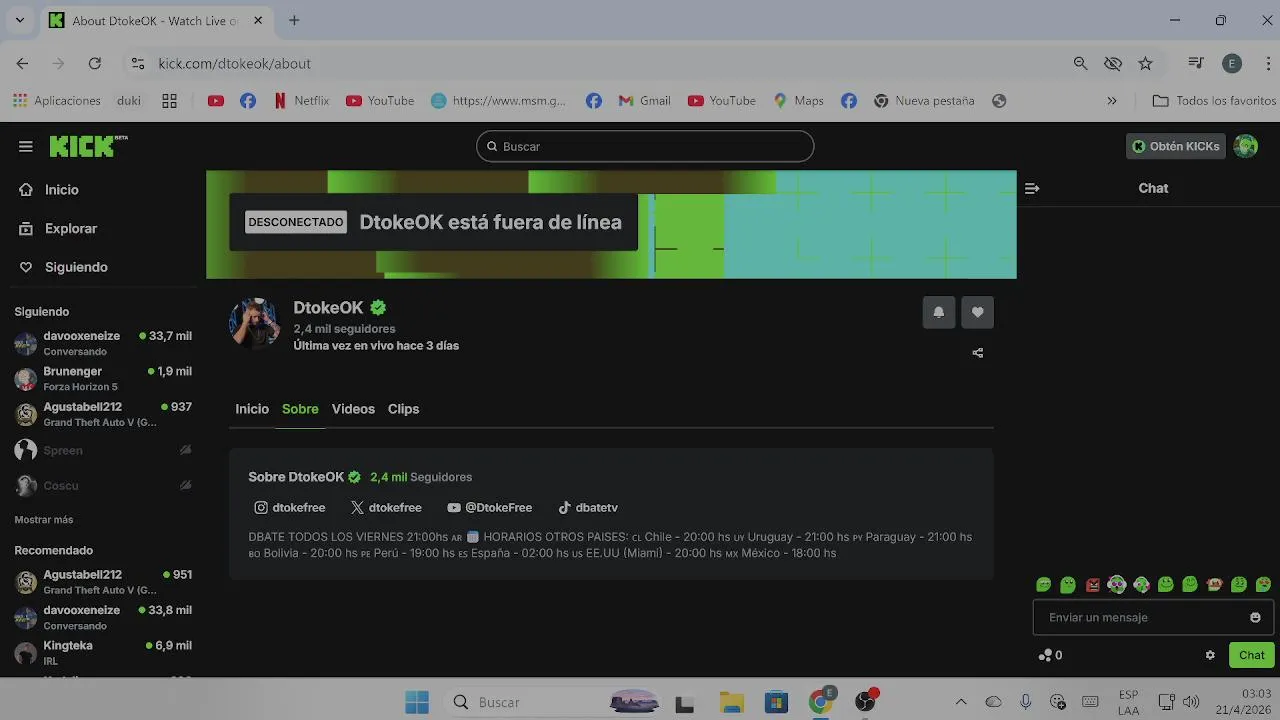The height and width of the screenshot is (720, 1280).
Task: Reload the page
Action: 94,63
